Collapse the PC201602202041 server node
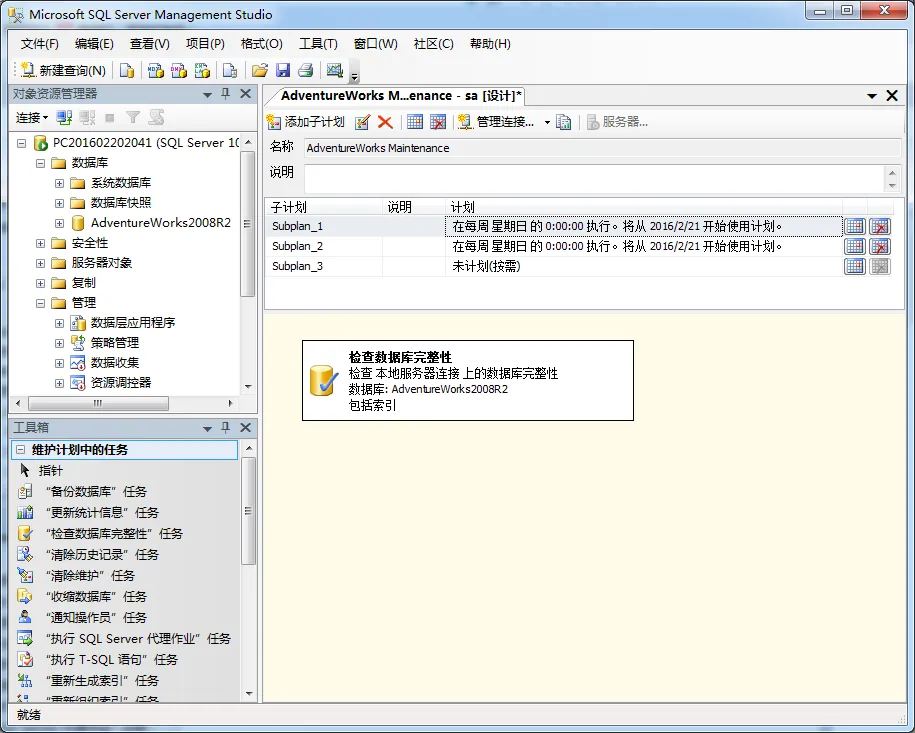This screenshot has height=733, width=915. (x=22, y=143)
